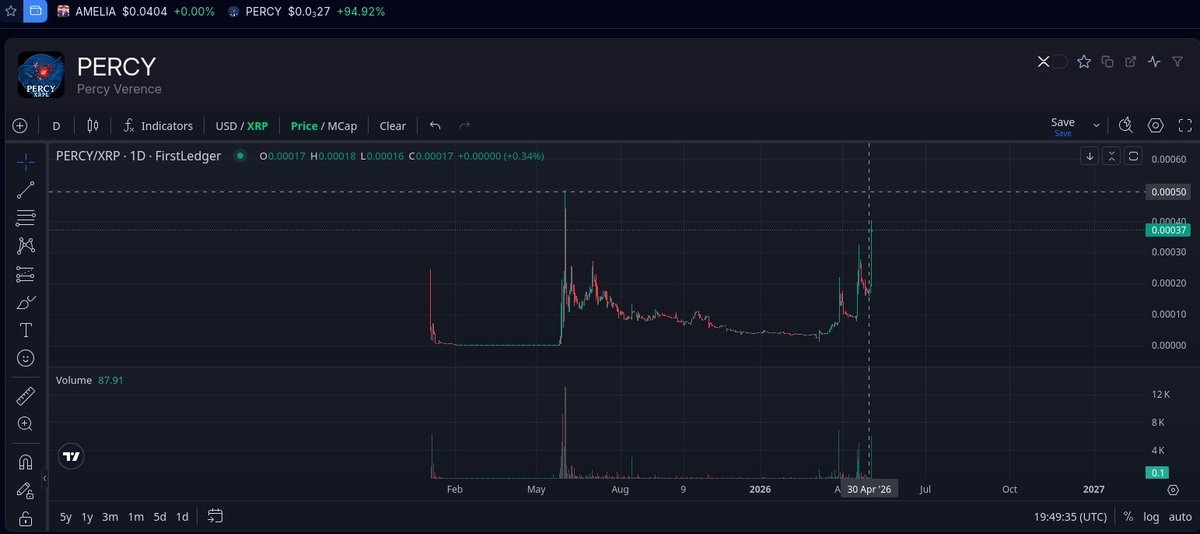The image size is (1200, 534).
Task: Maximize the chart pane button
Action: coord(1133,156)
